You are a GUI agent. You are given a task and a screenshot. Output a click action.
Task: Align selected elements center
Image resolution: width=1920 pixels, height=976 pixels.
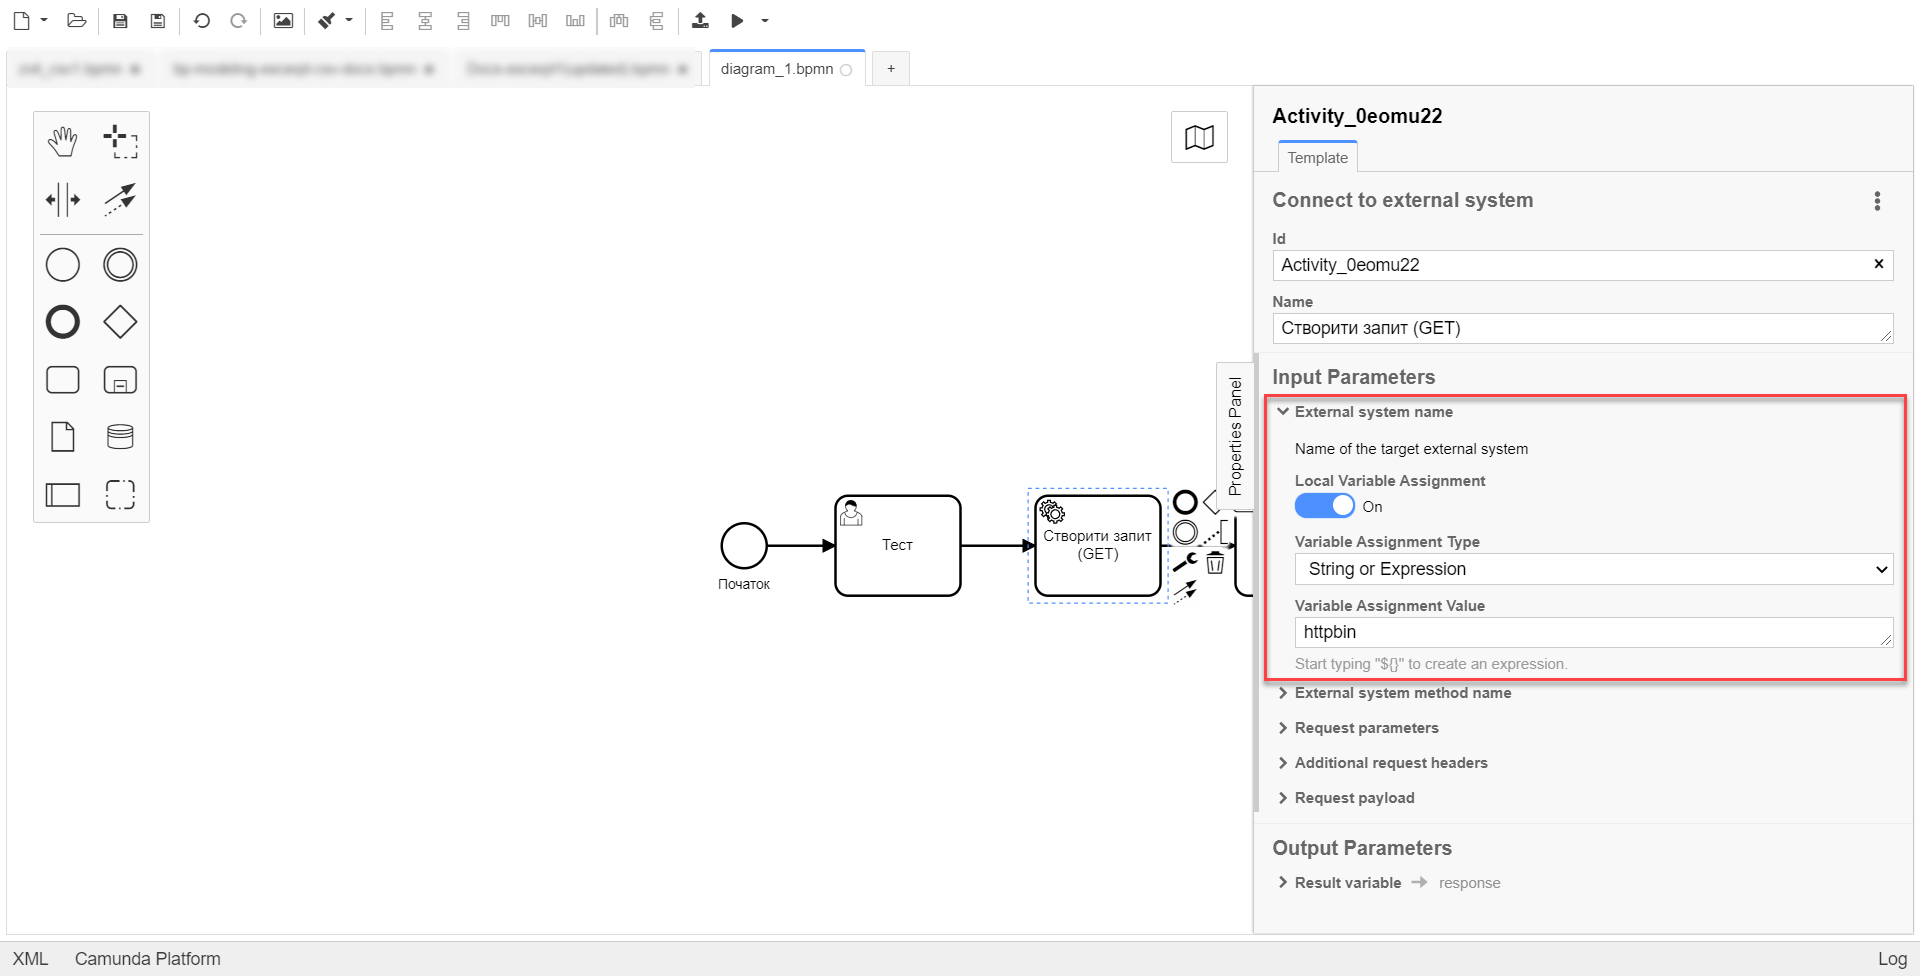(425, 20)
